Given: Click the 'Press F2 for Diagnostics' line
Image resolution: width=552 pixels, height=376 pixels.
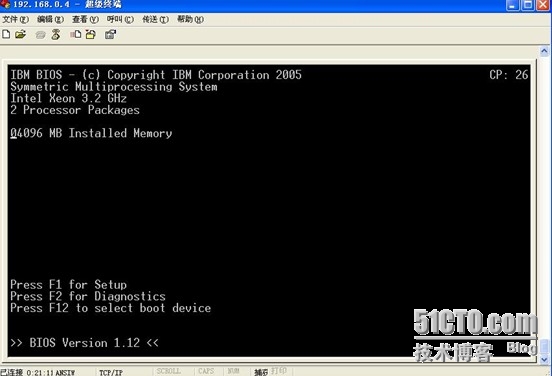Looking at the screenshot, I should click(88, 296).
